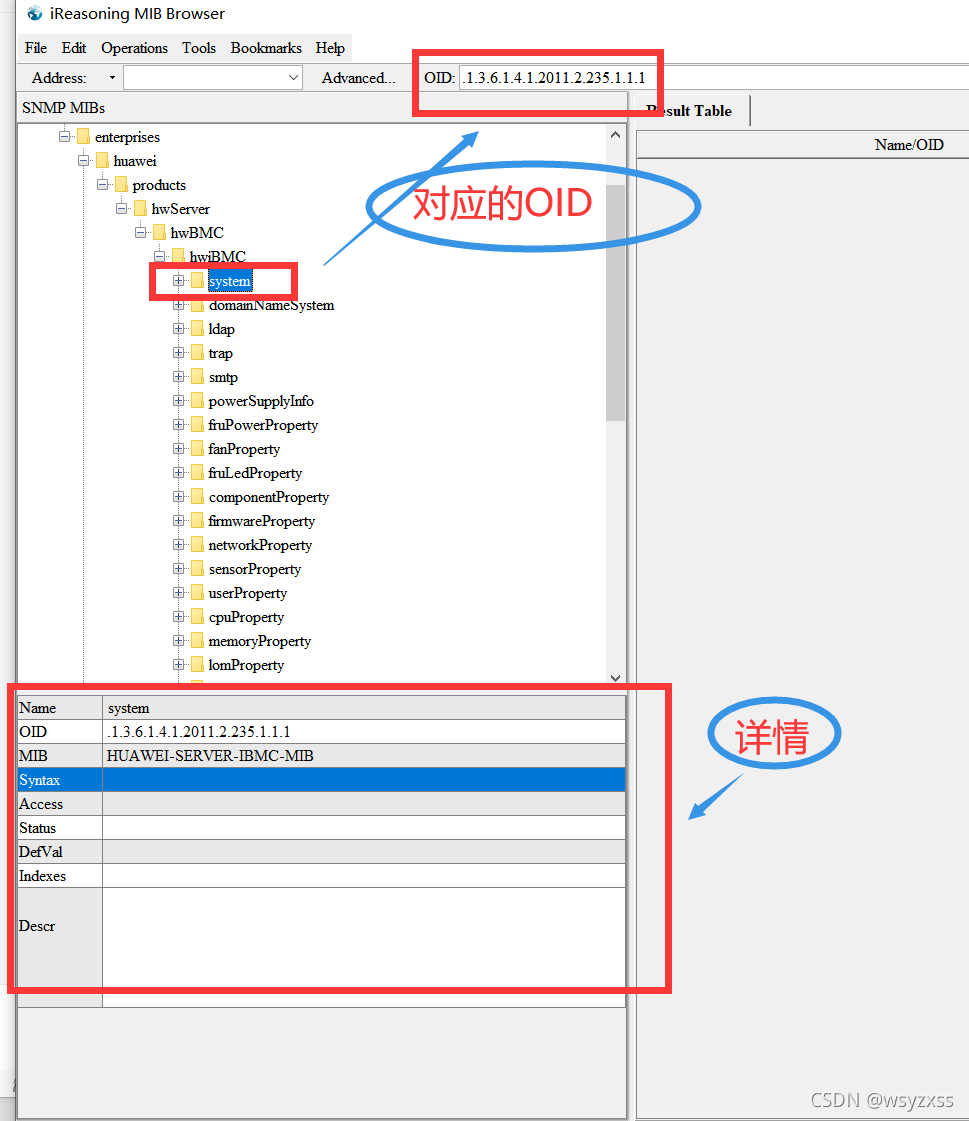This screenshot has height=1121, width=969.
Task: Select the userProperty tree item label
Action: (247, 593)
